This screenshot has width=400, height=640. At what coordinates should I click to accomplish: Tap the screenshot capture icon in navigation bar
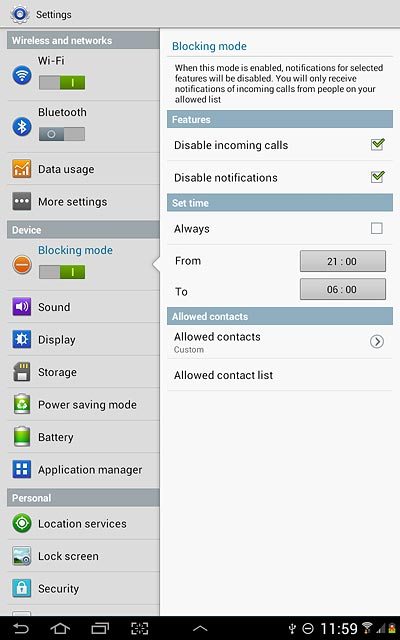(140, 628)
